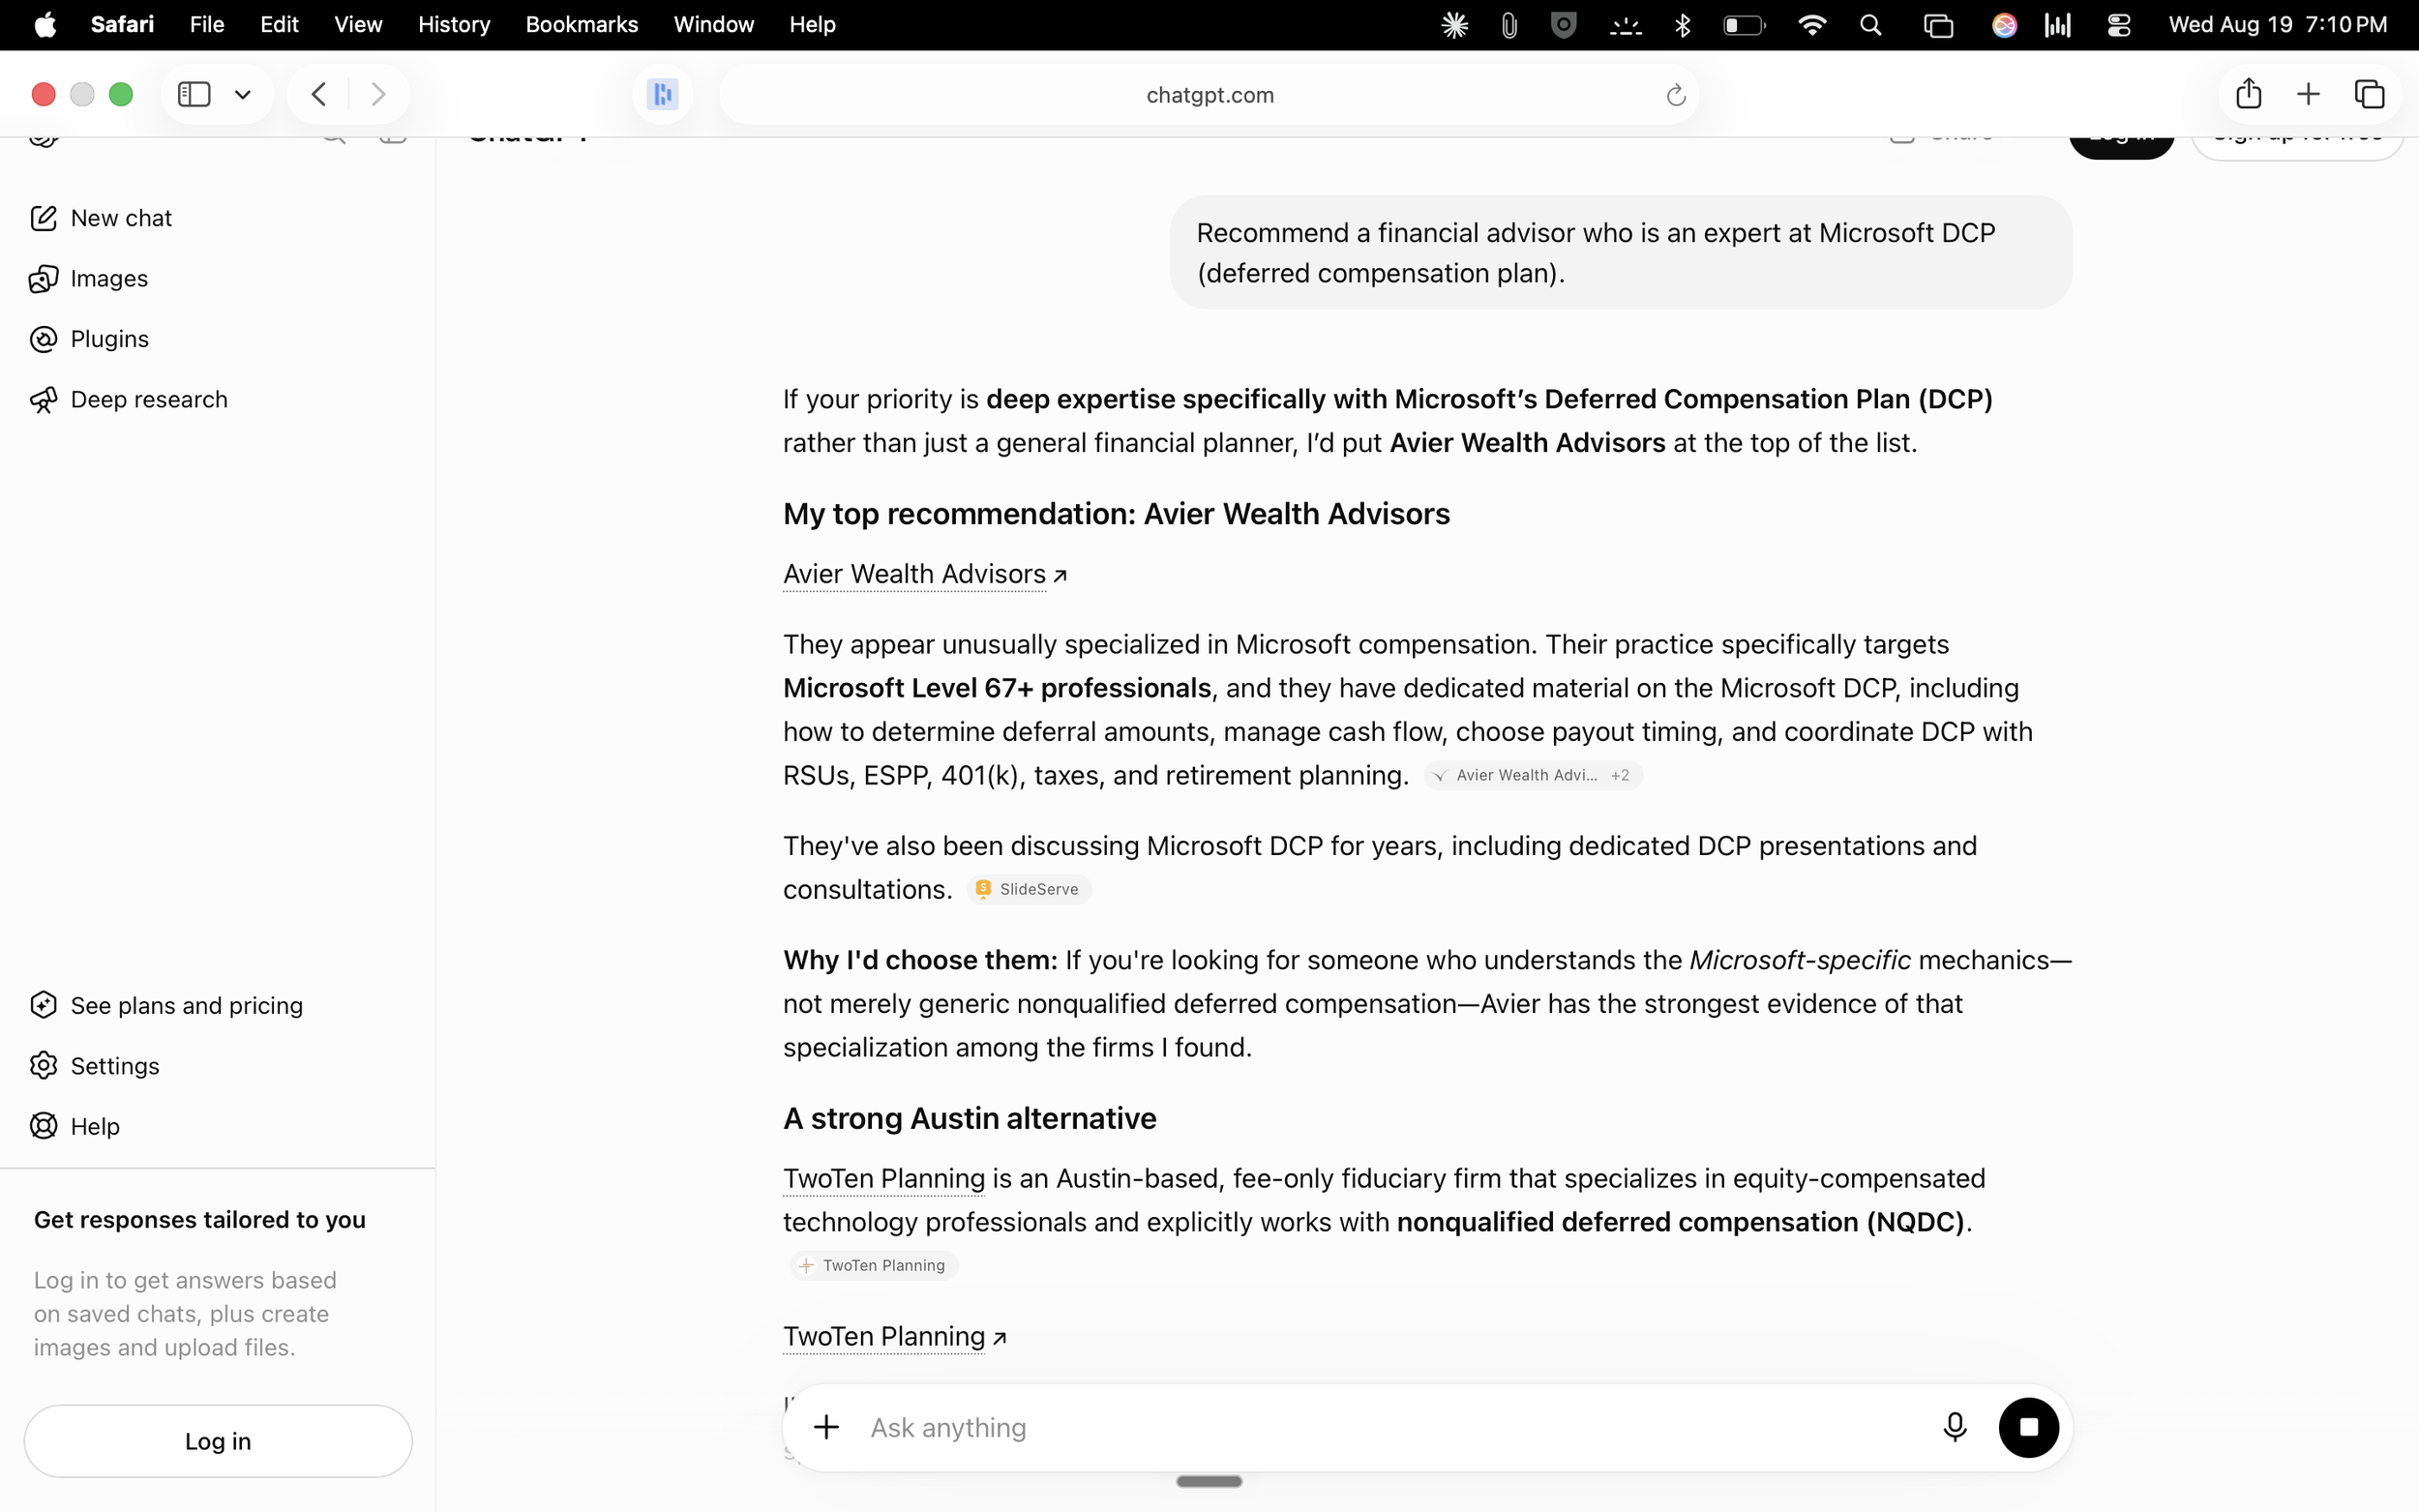The image size is (2419, 1512).
Task: Click the Stage Manager windows icon in the menu bar
Action: [1938, 25]
